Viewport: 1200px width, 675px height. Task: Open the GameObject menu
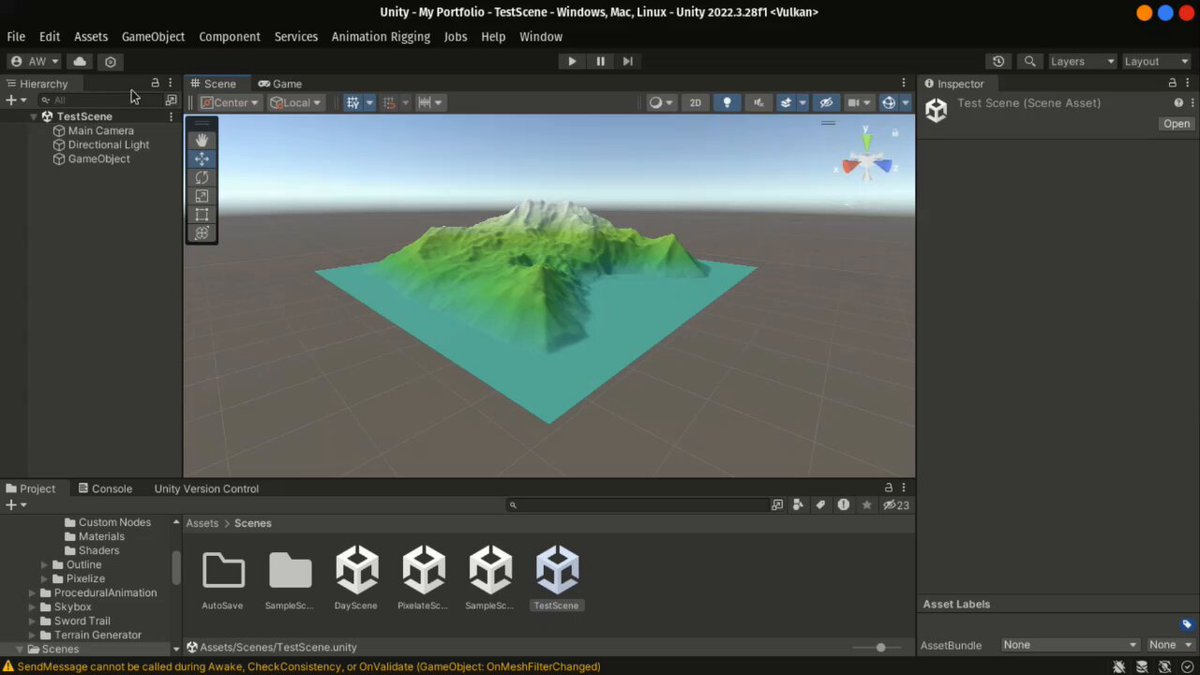point(153,37)
